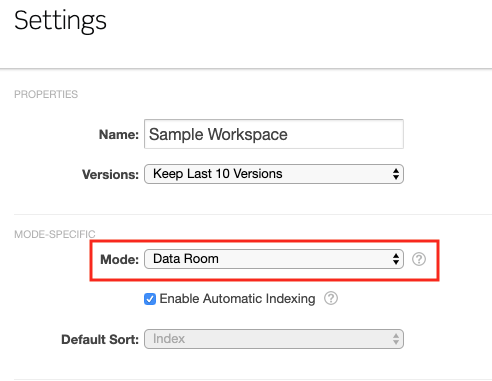Click the Name field label
The height and width of the screenshot is (381, 492).
click(x=119, y=135)
